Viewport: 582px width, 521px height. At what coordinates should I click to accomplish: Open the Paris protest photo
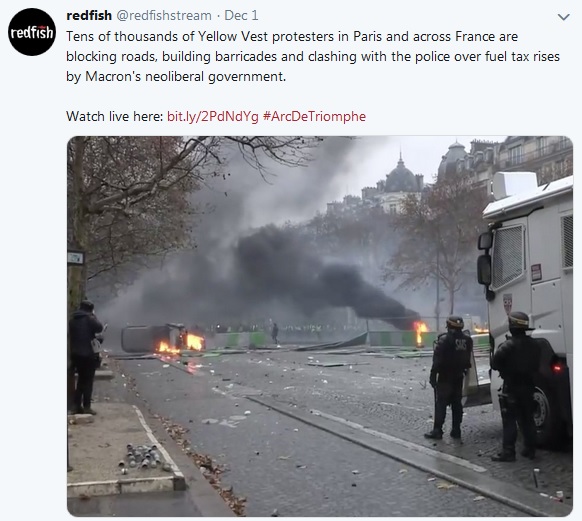[x=320, y=326]
